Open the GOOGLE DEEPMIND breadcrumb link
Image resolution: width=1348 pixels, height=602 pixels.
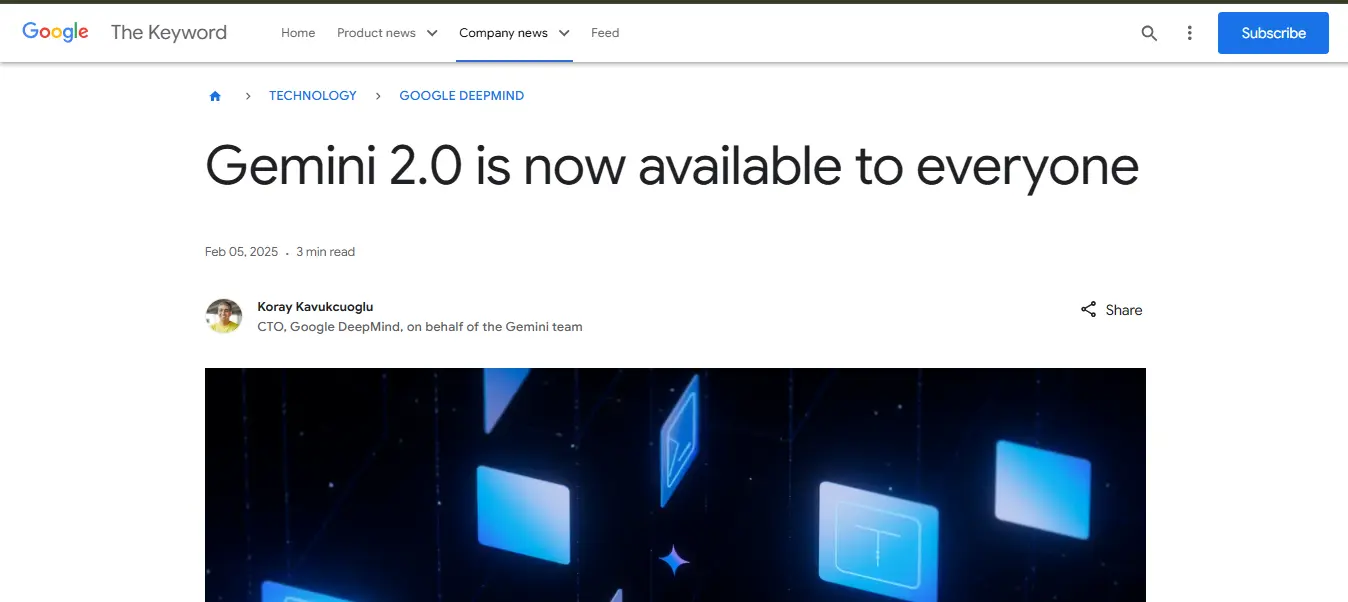point(462,96)
